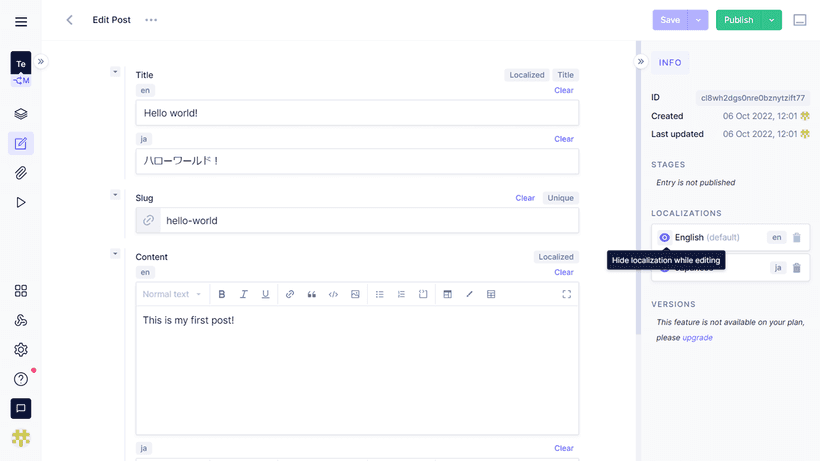Click the Unique tag on Slug
Image resolution: width=820 pixels, height=461 pixels.
click(561, 198)
